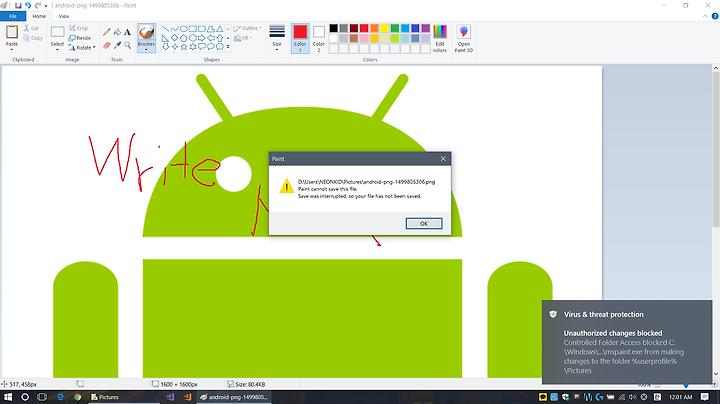The width and height of the screenshot is (720, 404).
Task: Click the Save icon in quick access toolbar
Action: (x=18, y=6)
